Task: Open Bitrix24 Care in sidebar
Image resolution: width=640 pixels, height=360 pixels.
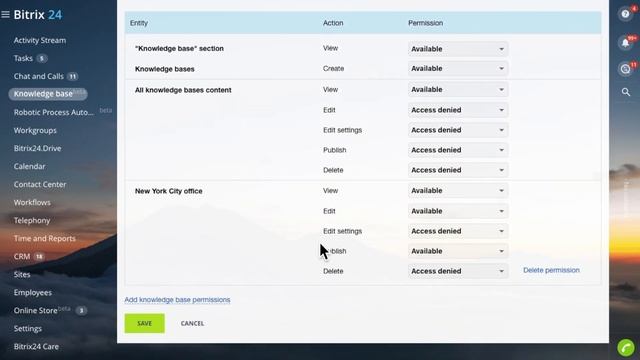Action: [36, 347]
